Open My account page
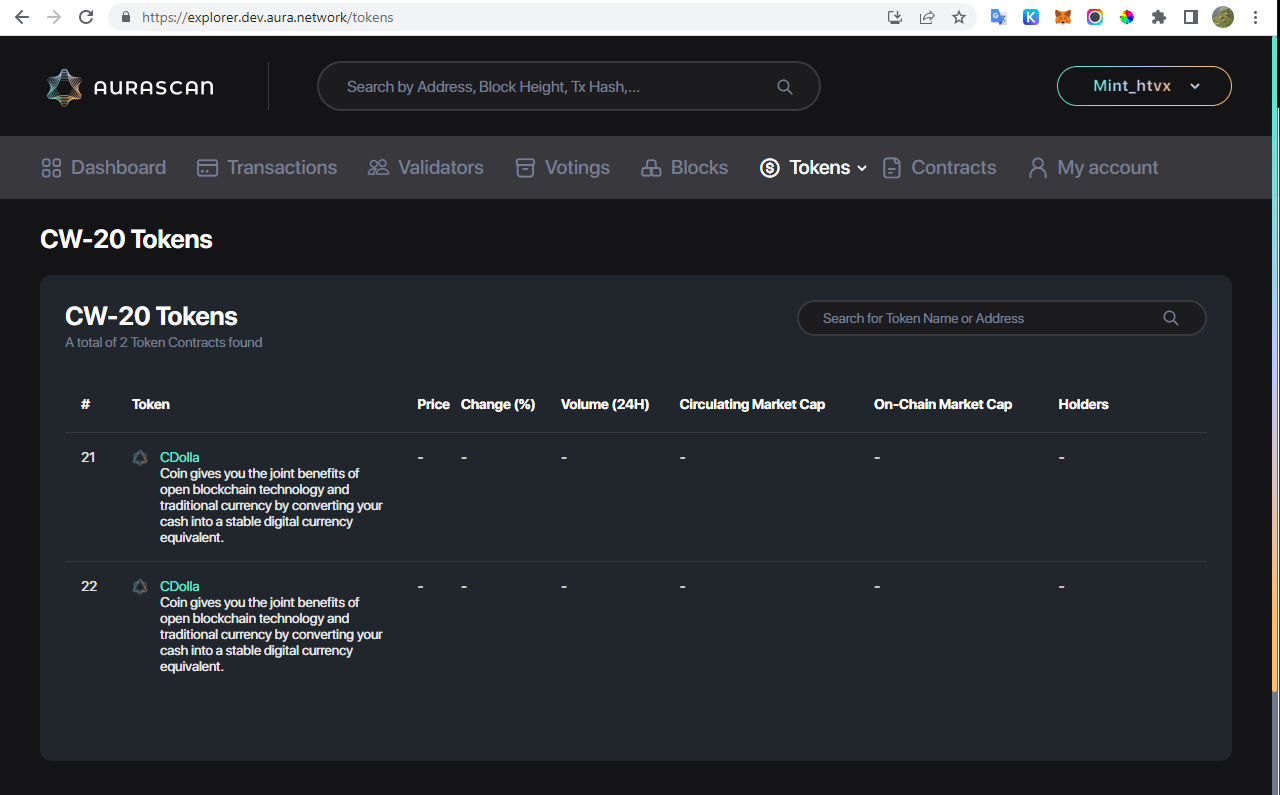Image resolution: width=1280 pixels, height=795 pixels. 1093,168
